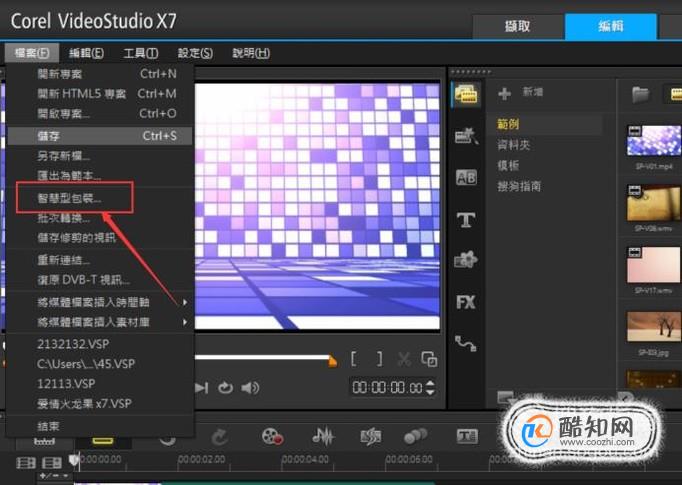Set the mark-out bracket
Viewport: 682px width, 485px height.
point(379,359)
